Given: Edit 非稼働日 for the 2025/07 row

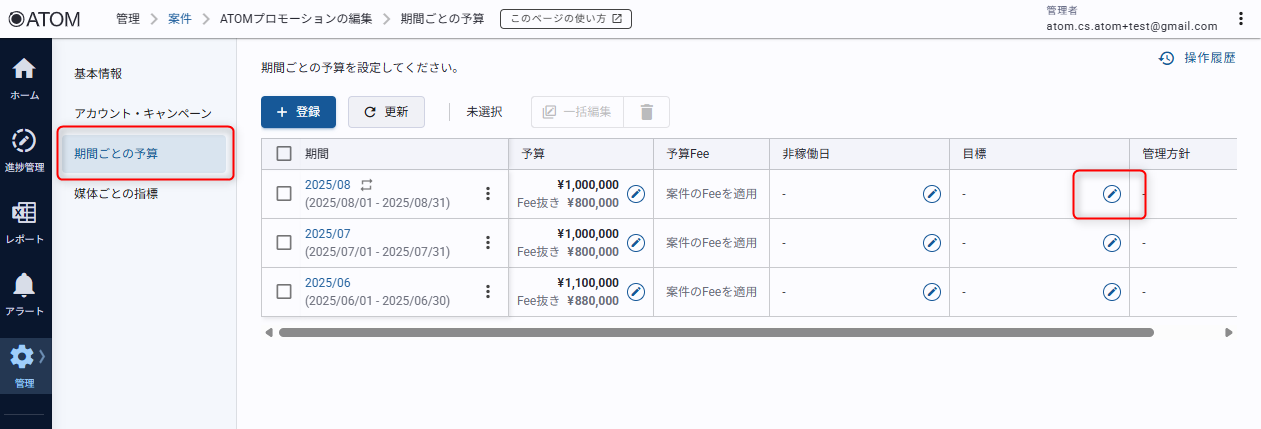Looking at the screenshot, I should point(932,242).
